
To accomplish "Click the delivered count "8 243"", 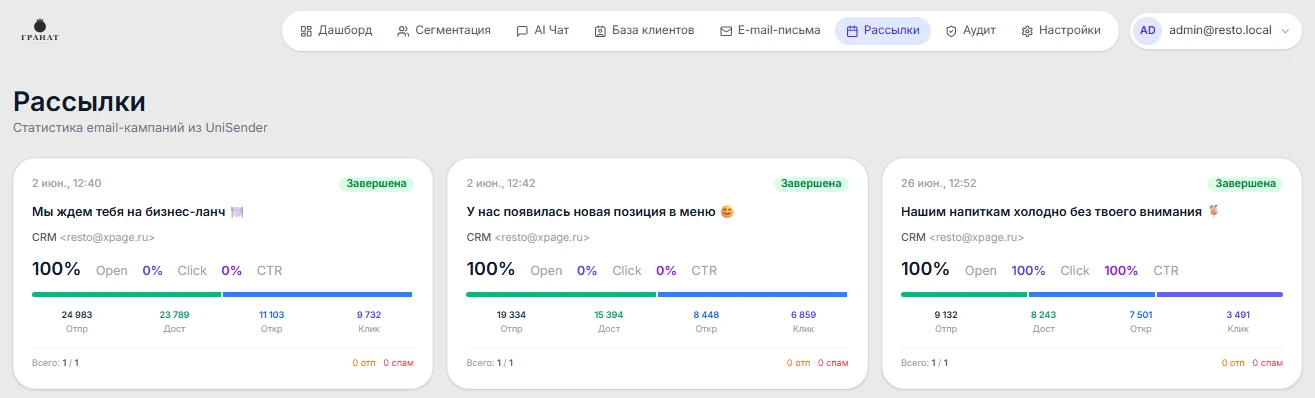I will (1044, 315).
